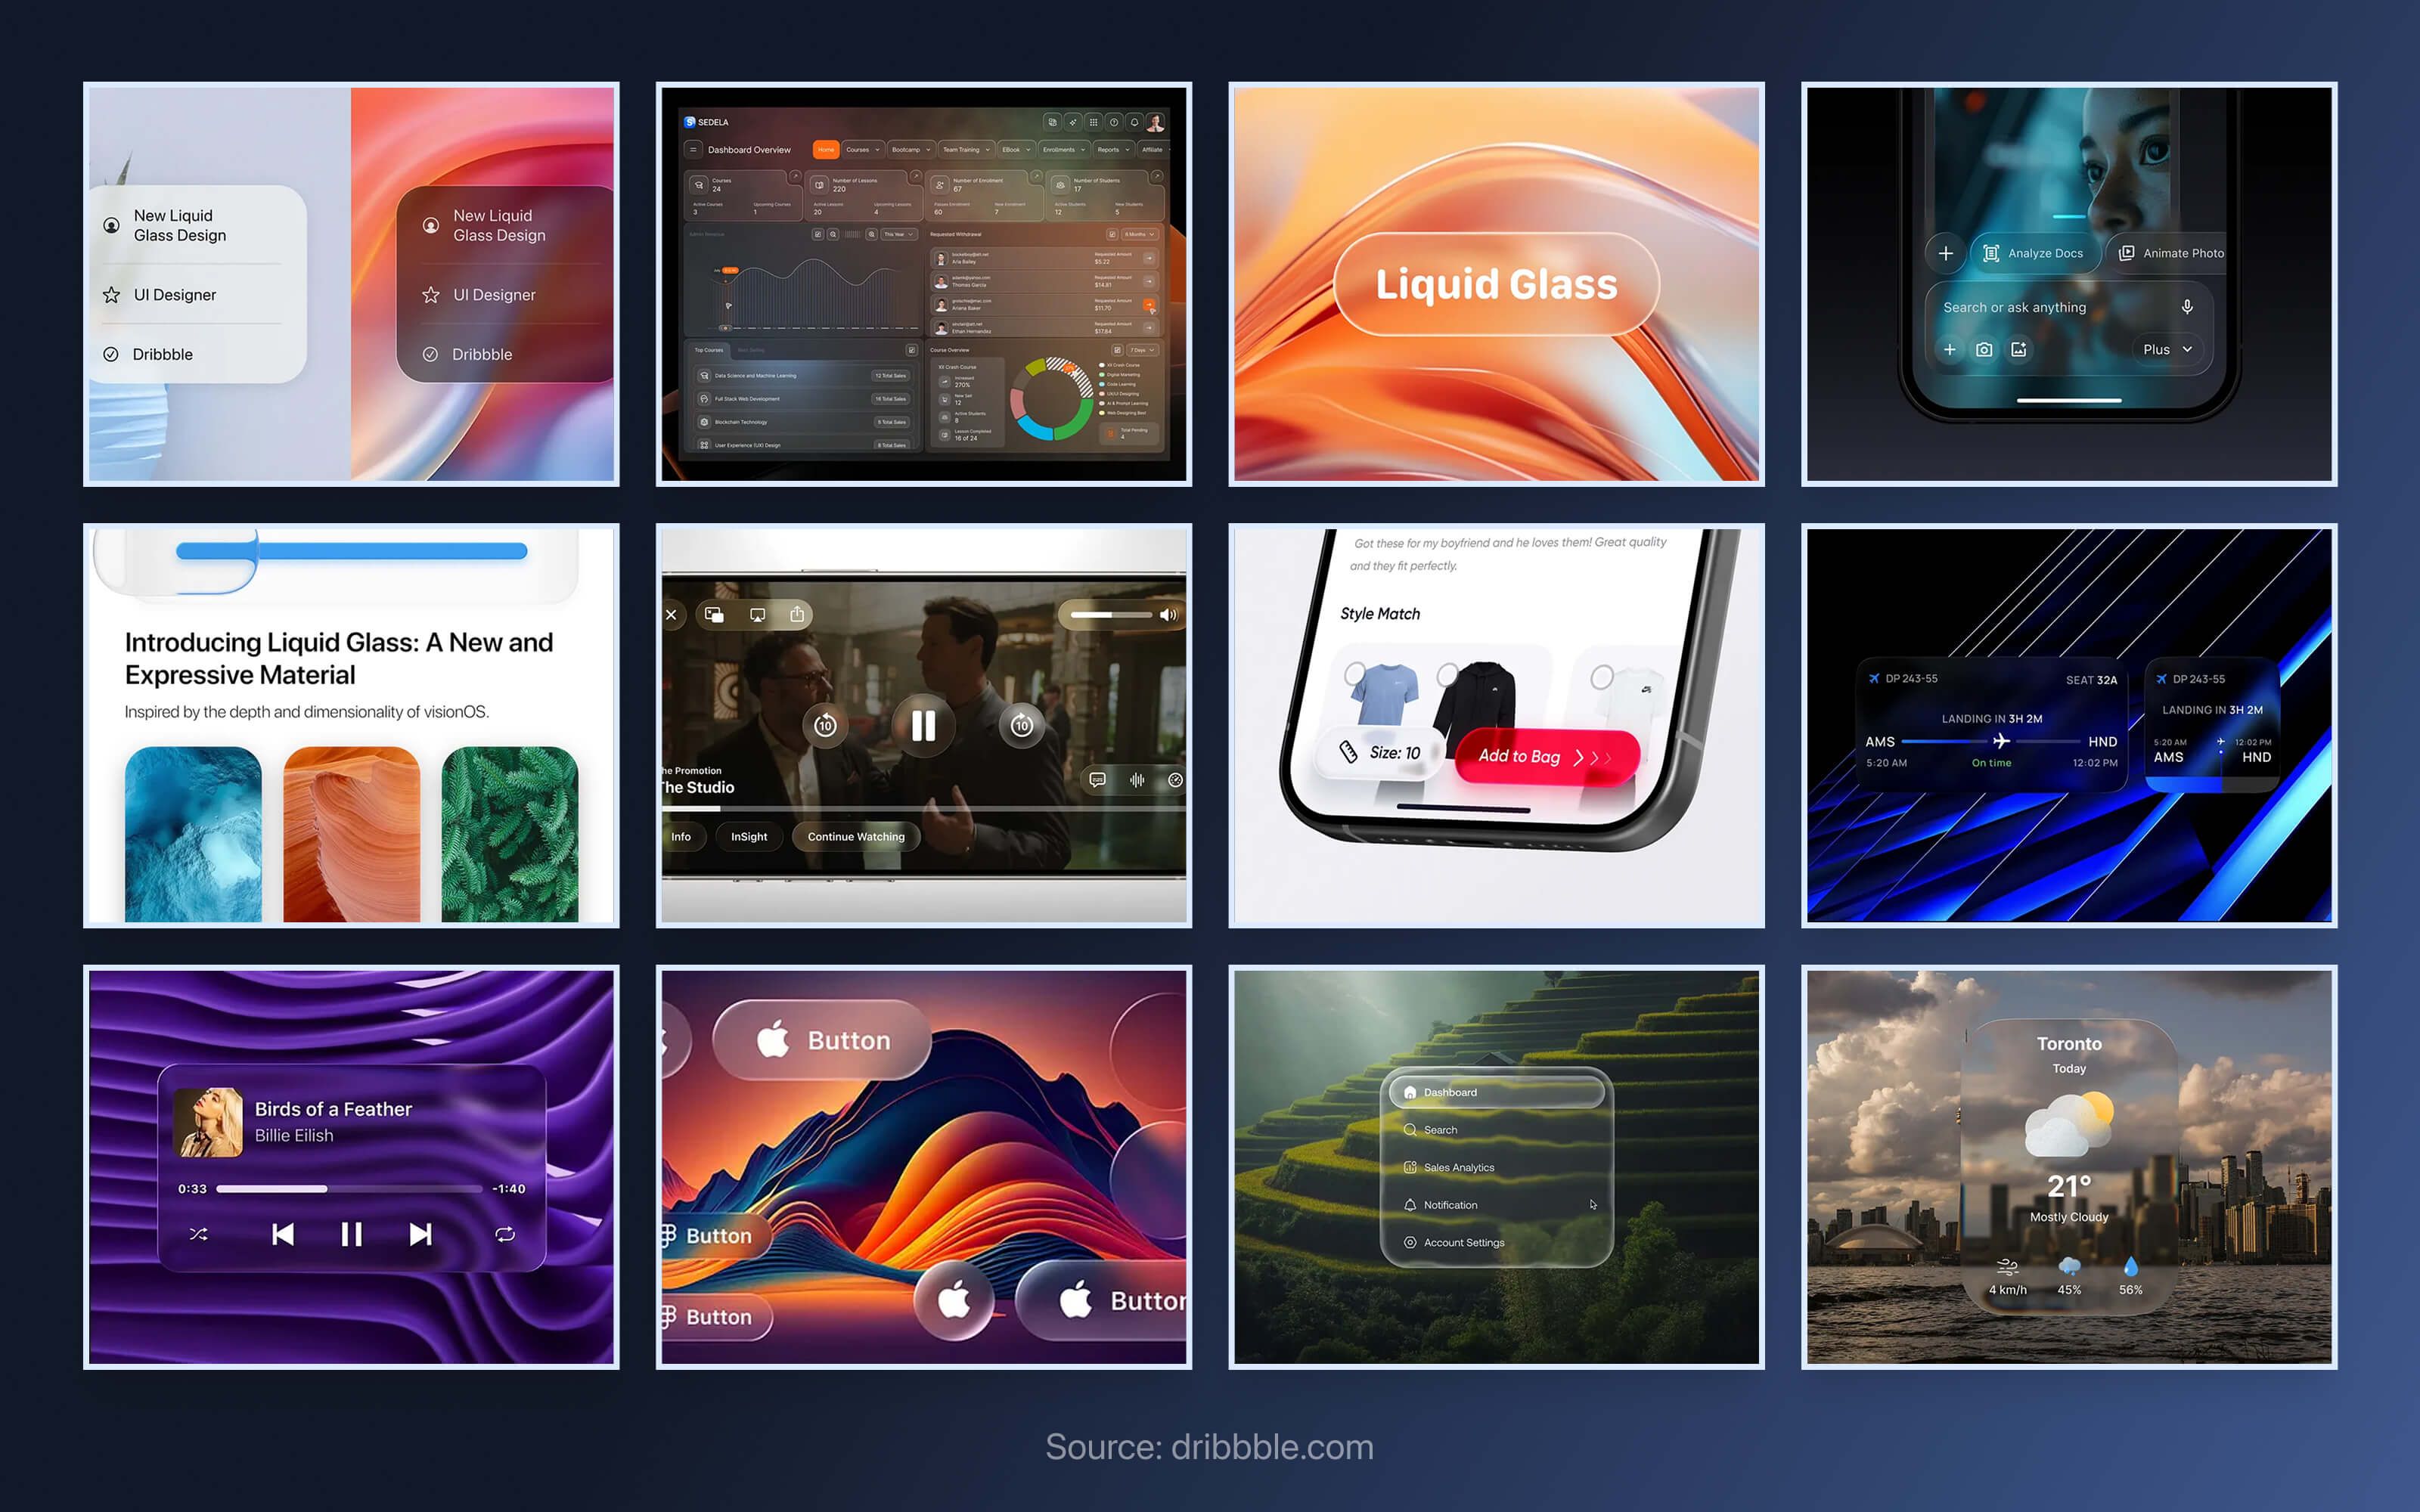2420x1512 pixels.
Task: Rewind 10 seconds in video player
Action: click(825, 725)
